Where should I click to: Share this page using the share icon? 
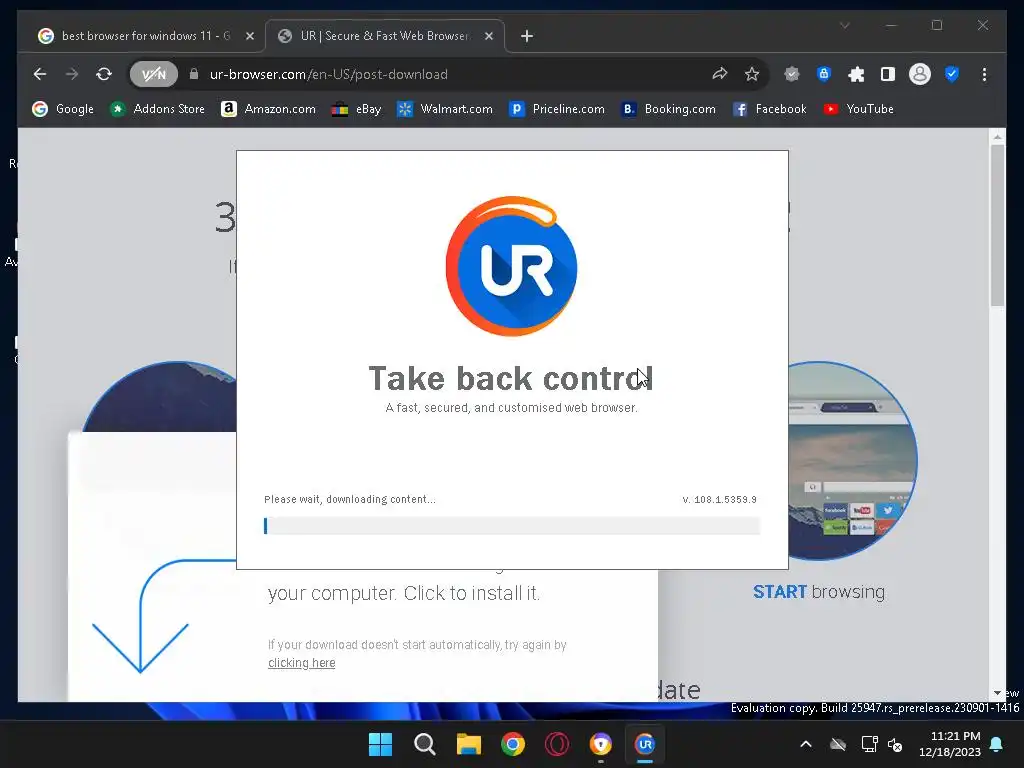click(x=720, y=74)
